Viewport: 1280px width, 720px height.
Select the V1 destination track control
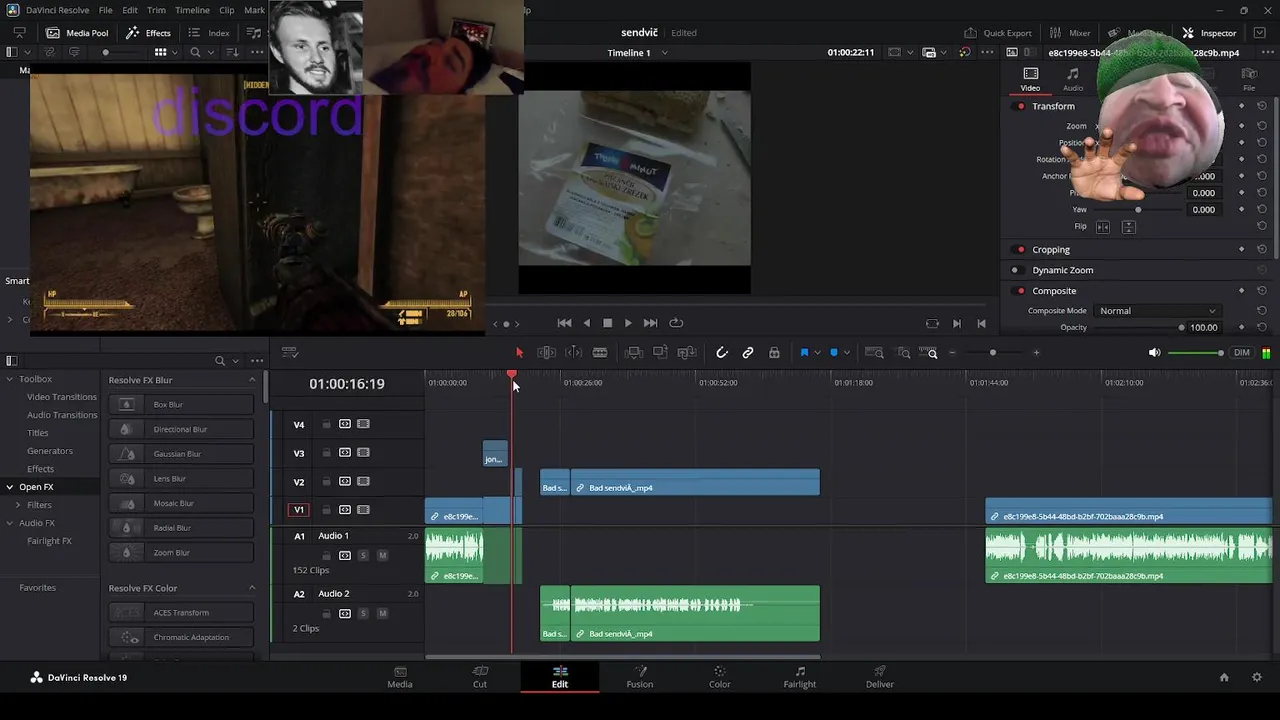click(x=298, y=510)
